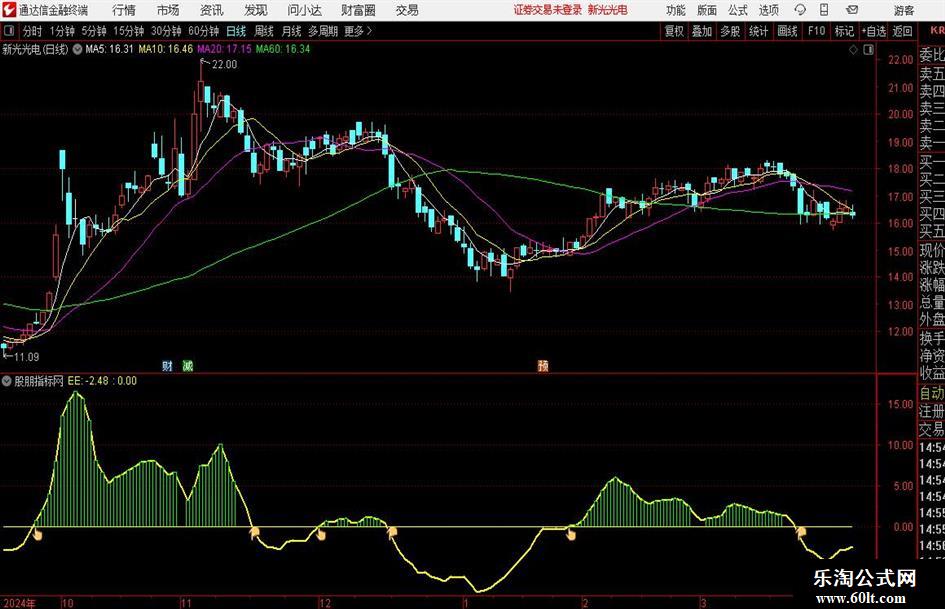Switch to 15分钟 period

129,31
